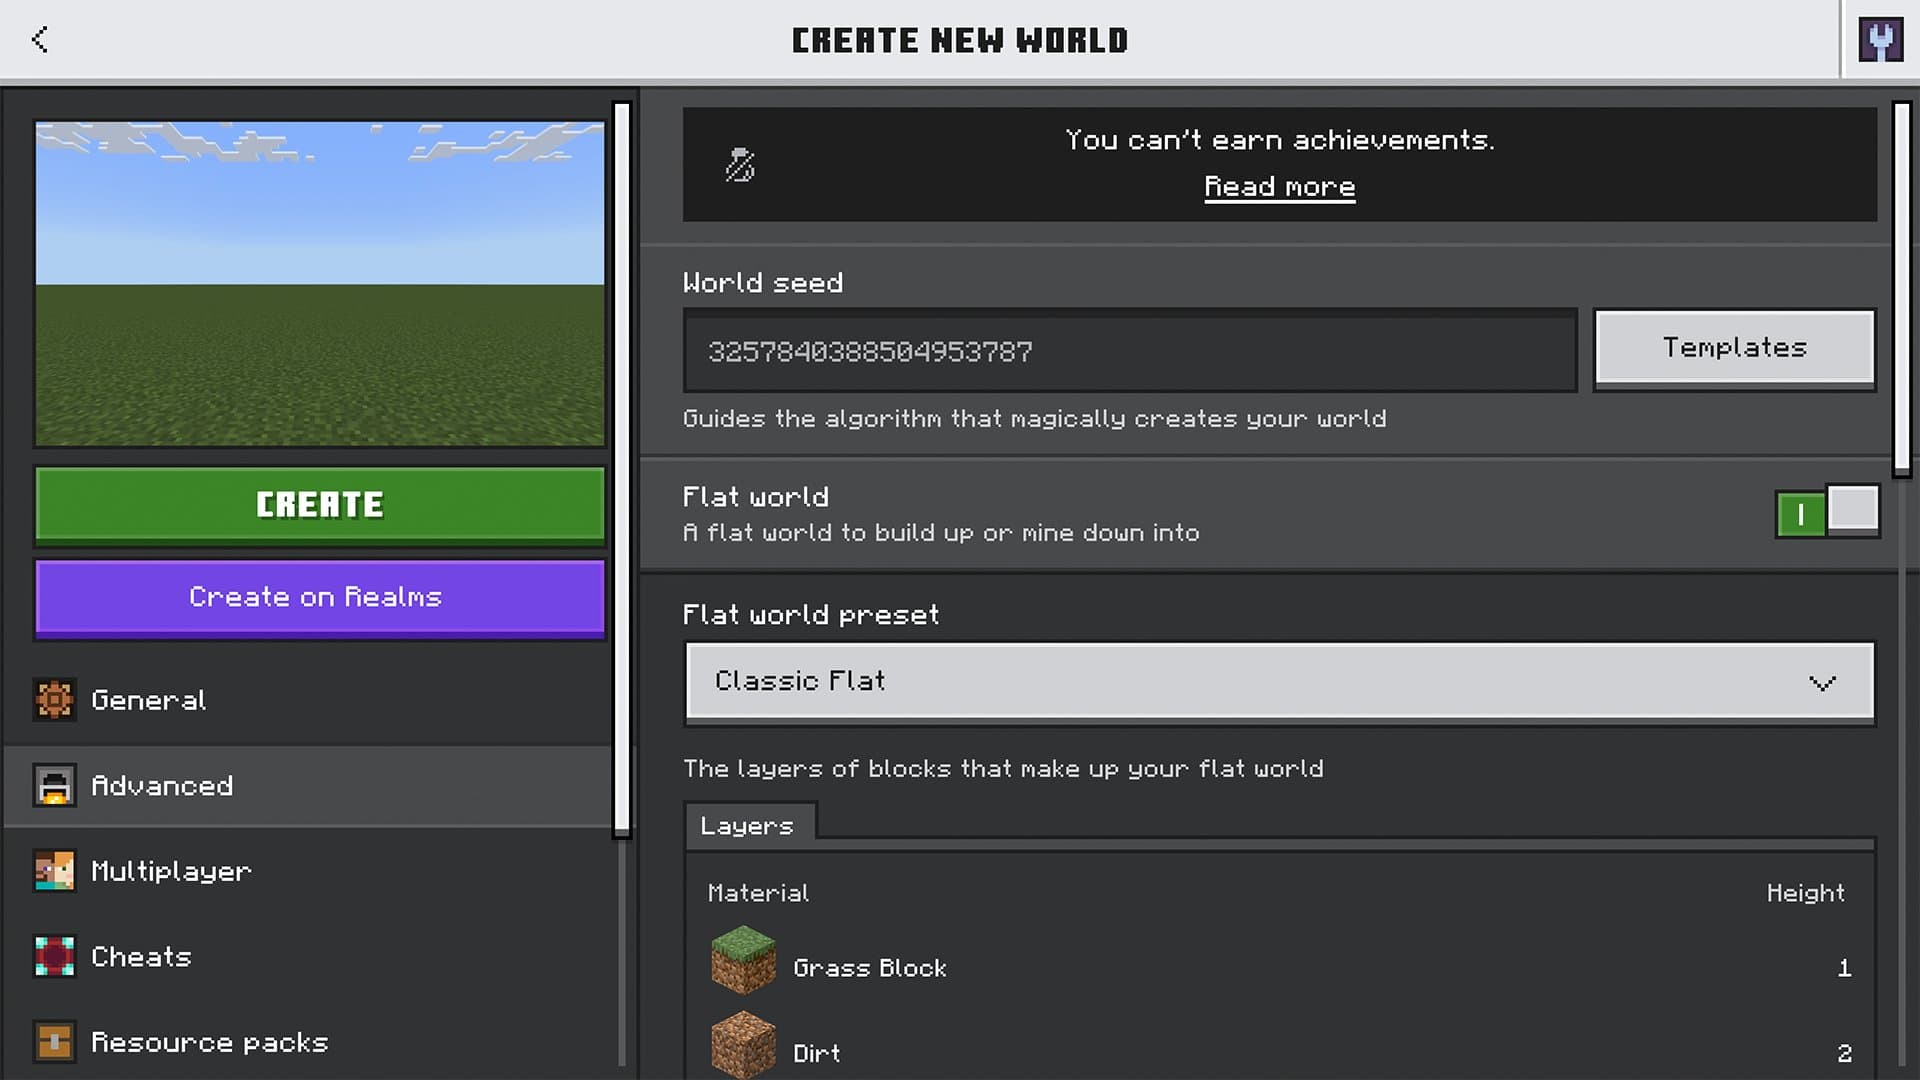Click the Multiplayer characters icon

coord(54,871)
